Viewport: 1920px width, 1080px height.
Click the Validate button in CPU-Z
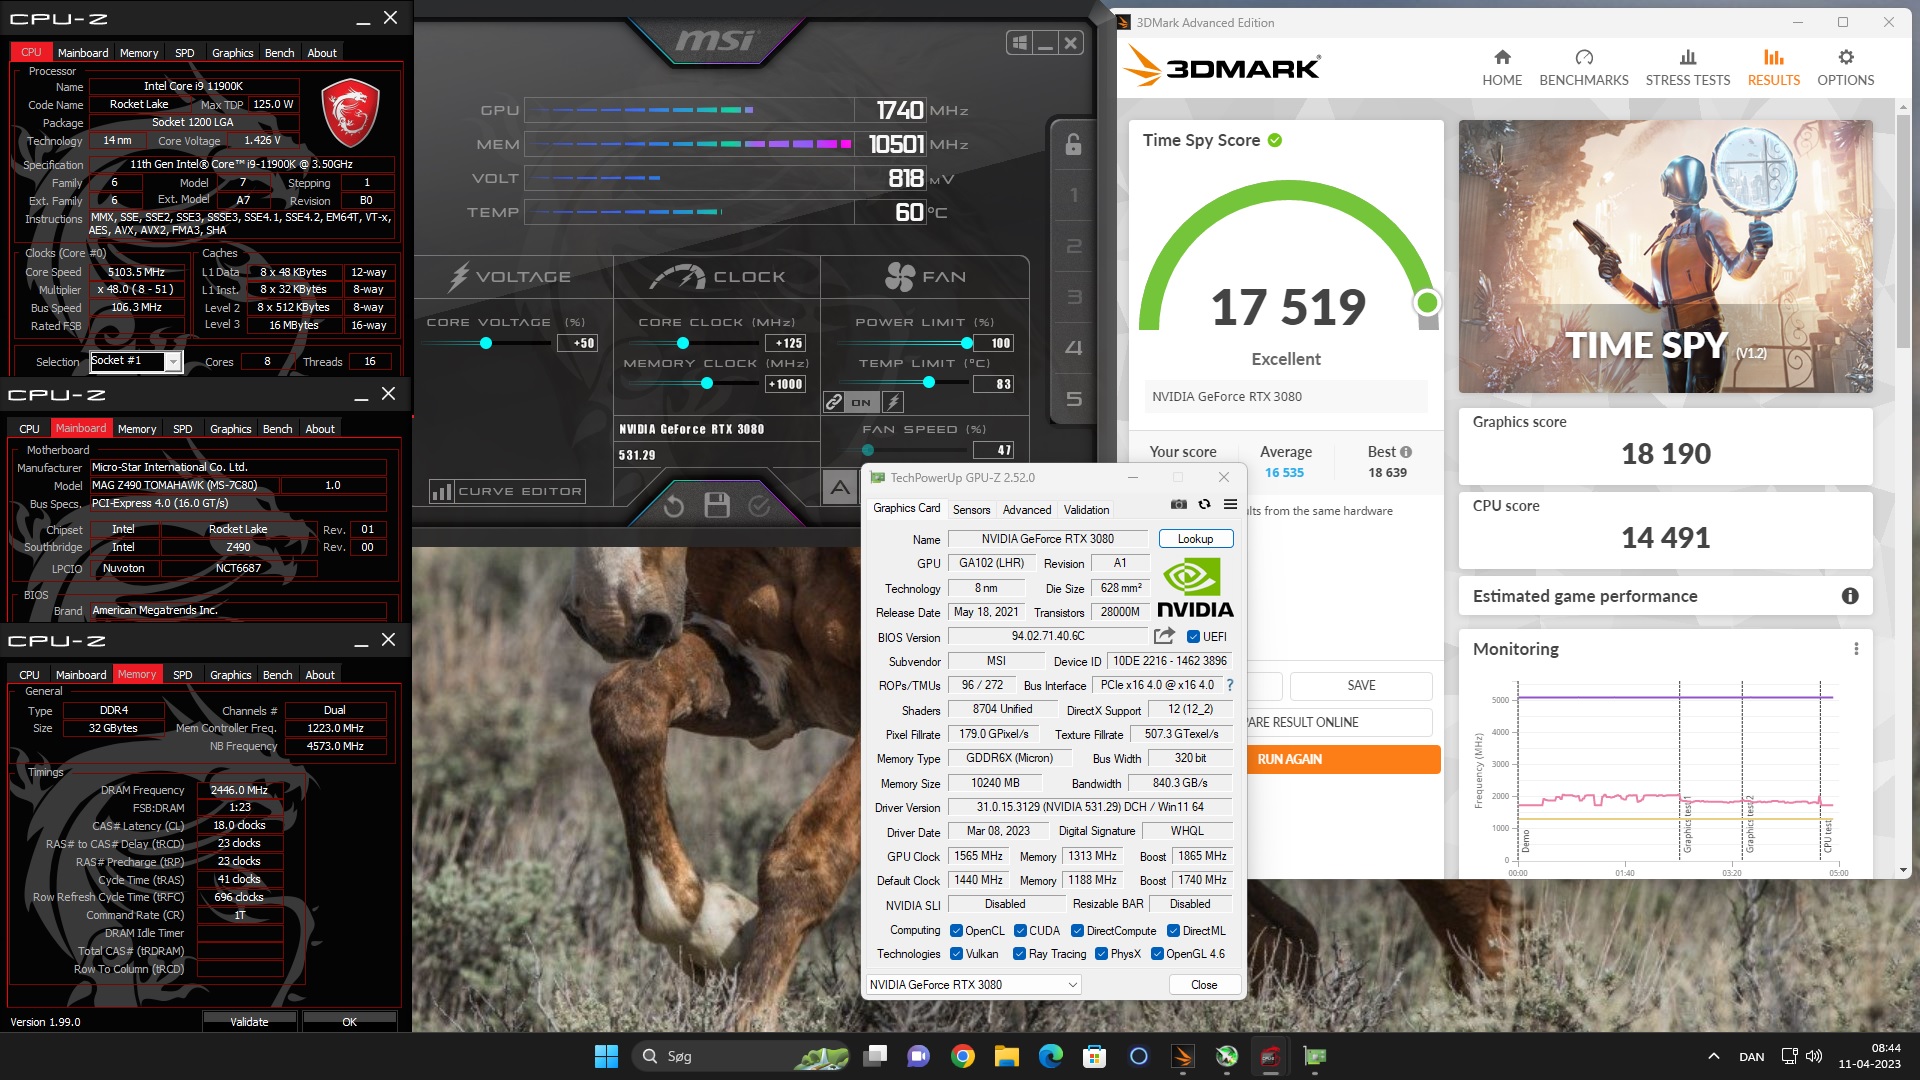249,1022
